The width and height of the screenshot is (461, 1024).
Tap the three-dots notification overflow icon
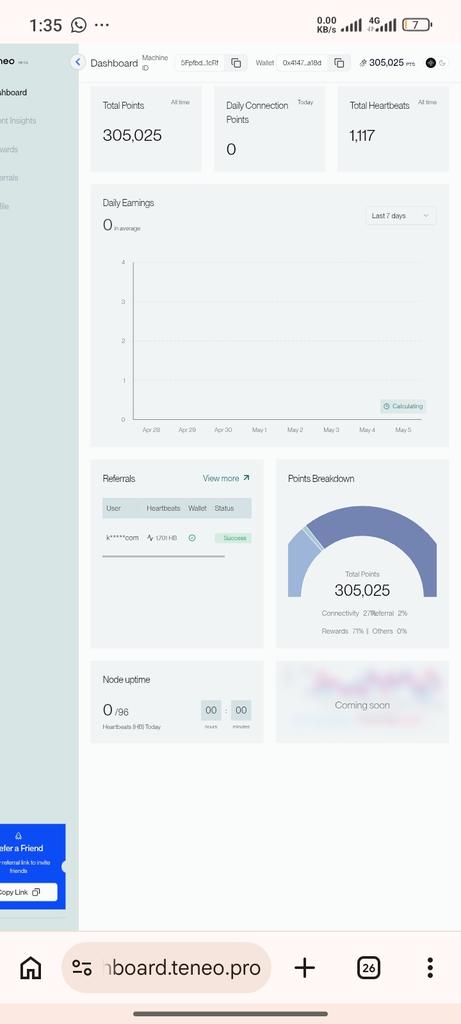[102, 25]
